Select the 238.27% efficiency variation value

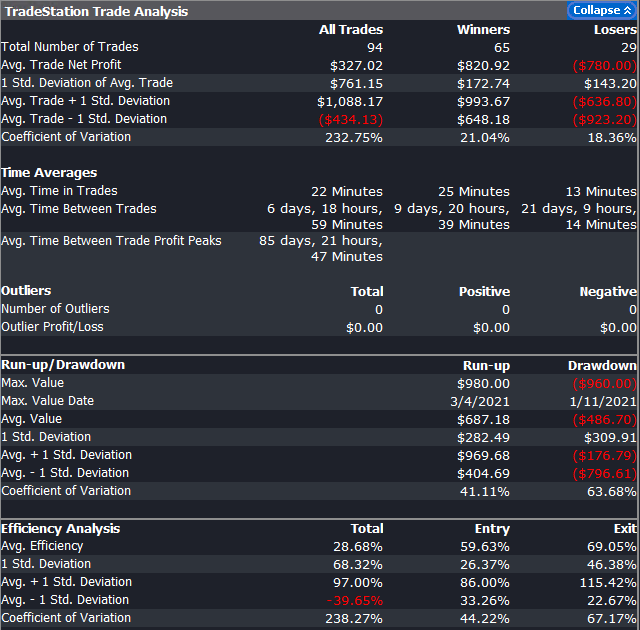point(354,618)
